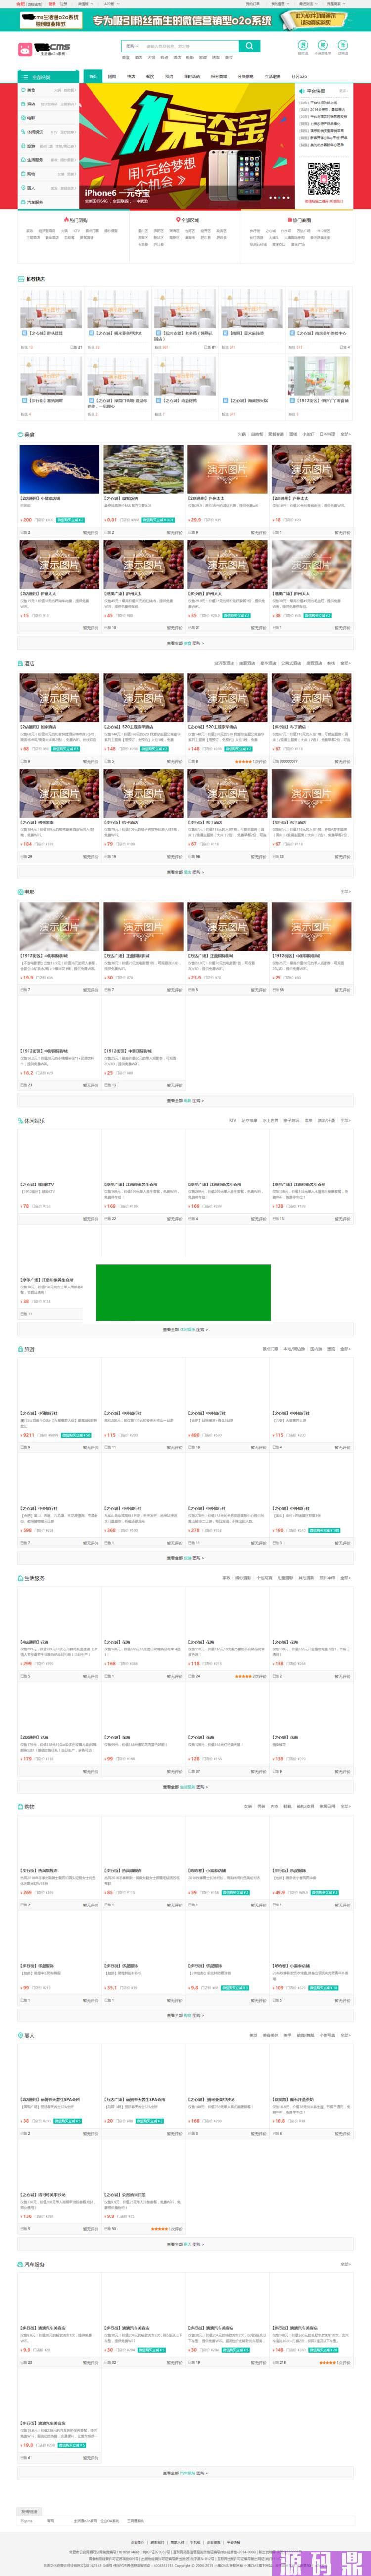371x2576 pixels.
Task: Open 查看全部 美食 团购 link
Action: click(x=186, y=643)
